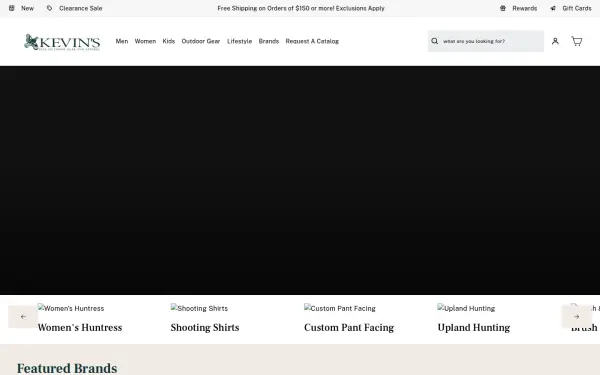Click the Clearance Sale tag icon

(49, 8)
